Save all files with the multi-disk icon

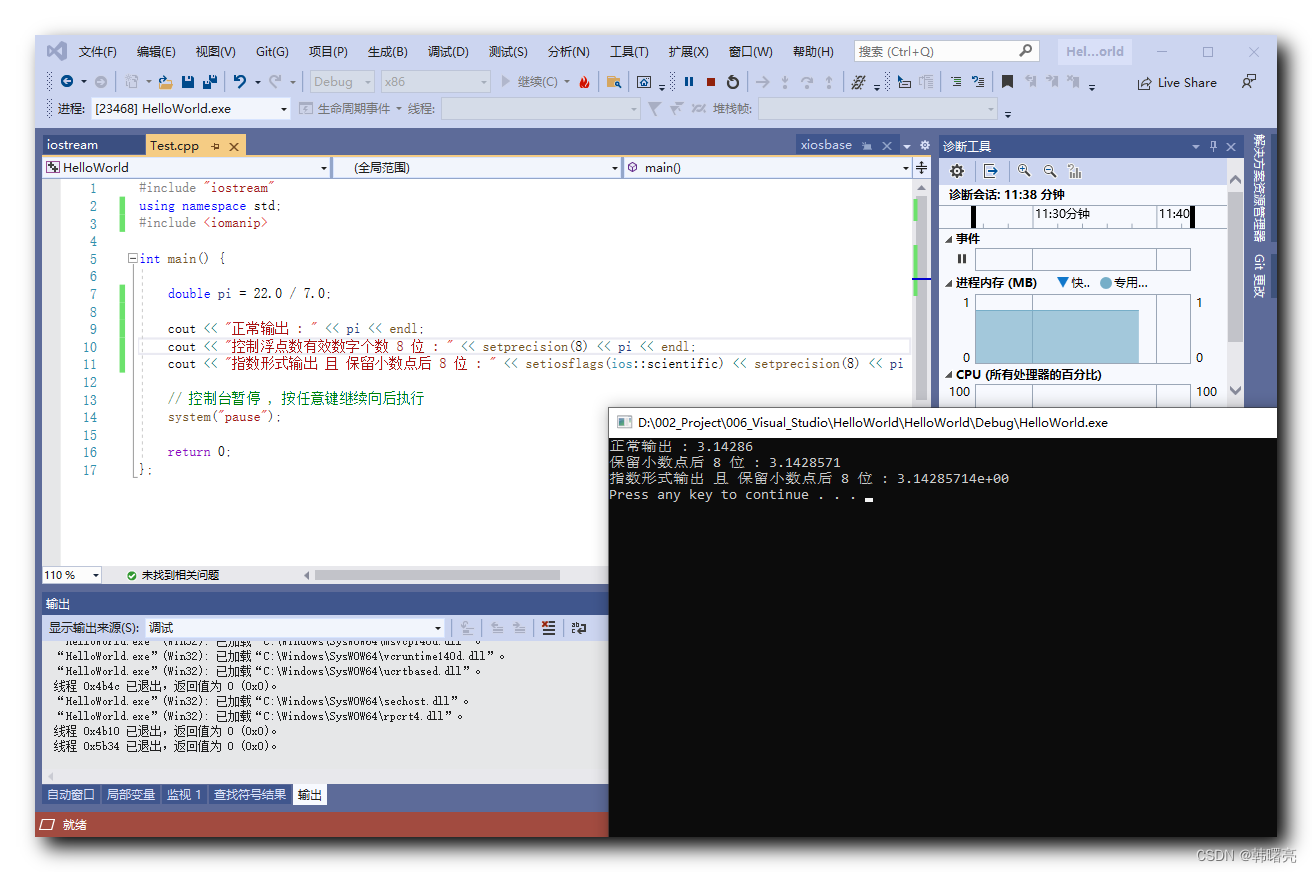(x=210, y=82)
